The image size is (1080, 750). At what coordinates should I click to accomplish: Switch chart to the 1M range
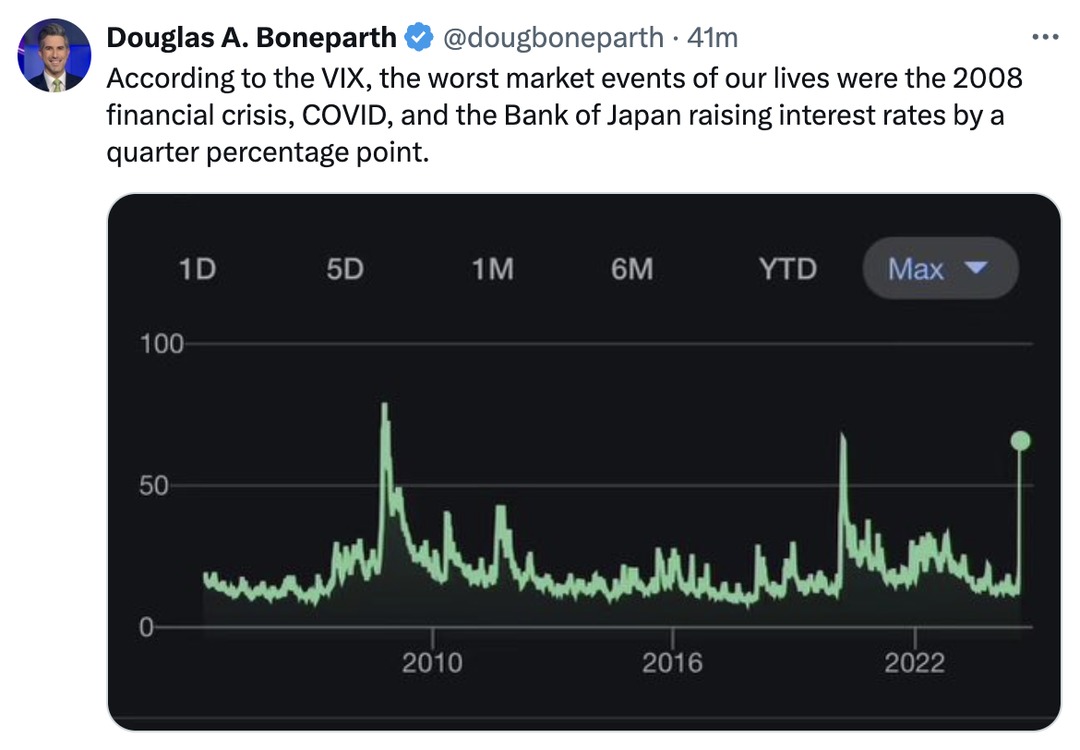492,269
